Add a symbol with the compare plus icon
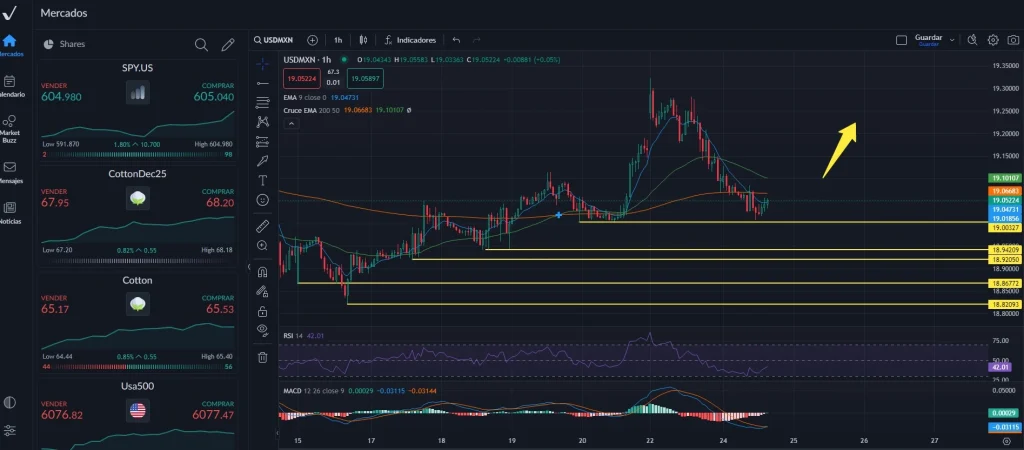Image resolution: width=1024 pixels, height=450 pixels. click(312, 40)
